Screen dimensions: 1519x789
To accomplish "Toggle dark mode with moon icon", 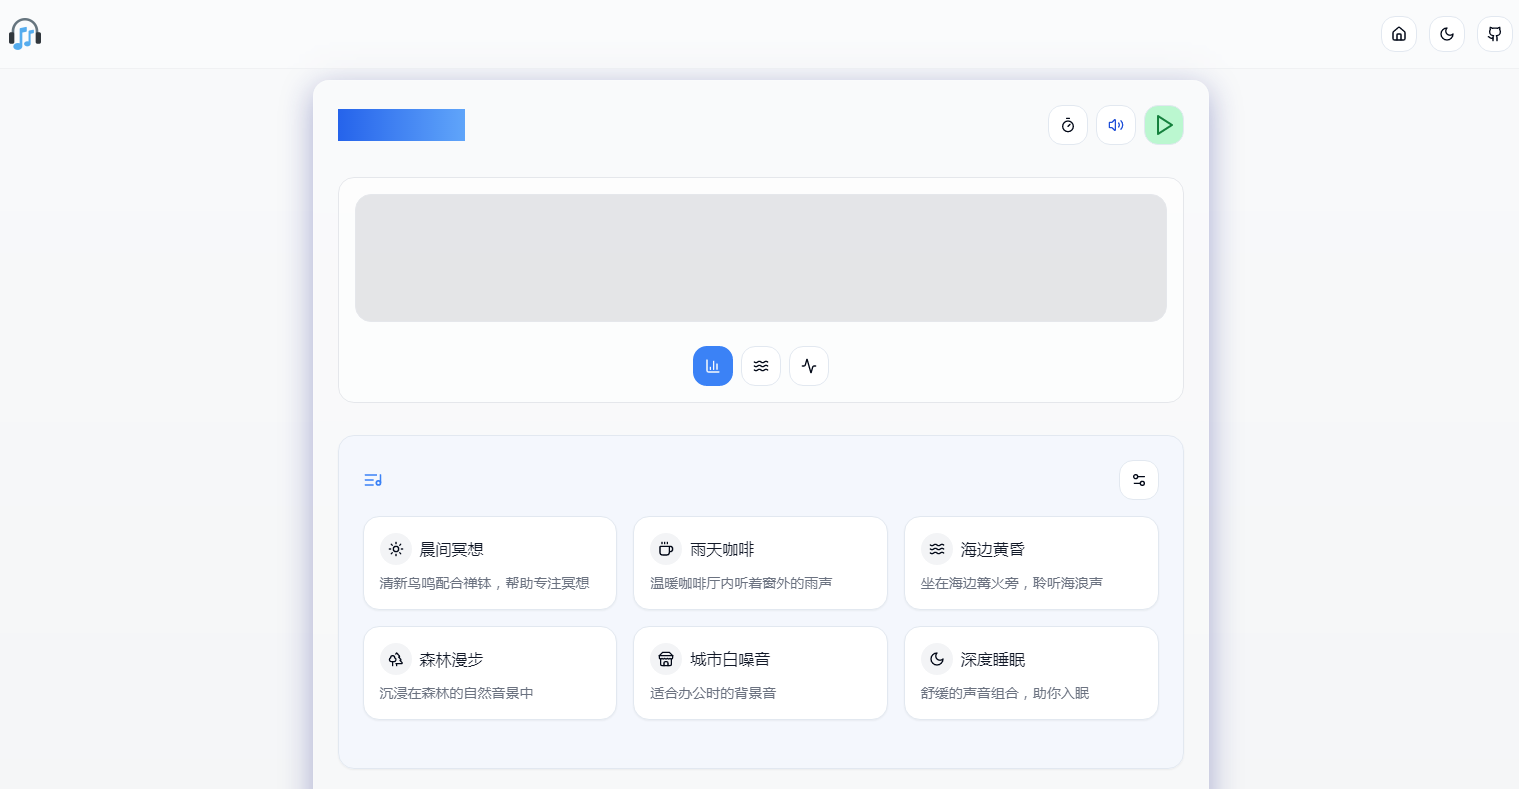I will coord(1447,34).
